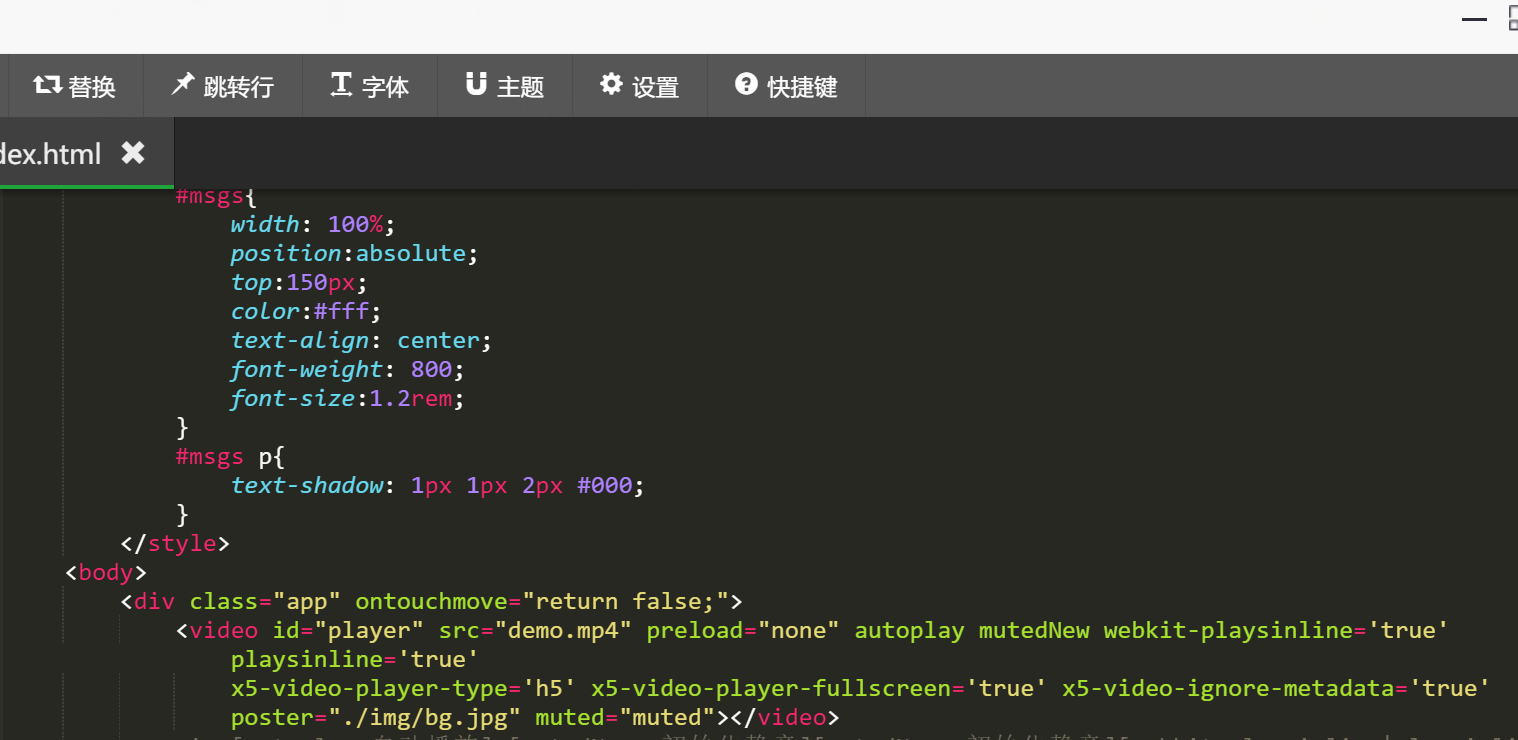
Task: Click the poster="./img/bg.jpg" attribute
Action: pos(375,718)
